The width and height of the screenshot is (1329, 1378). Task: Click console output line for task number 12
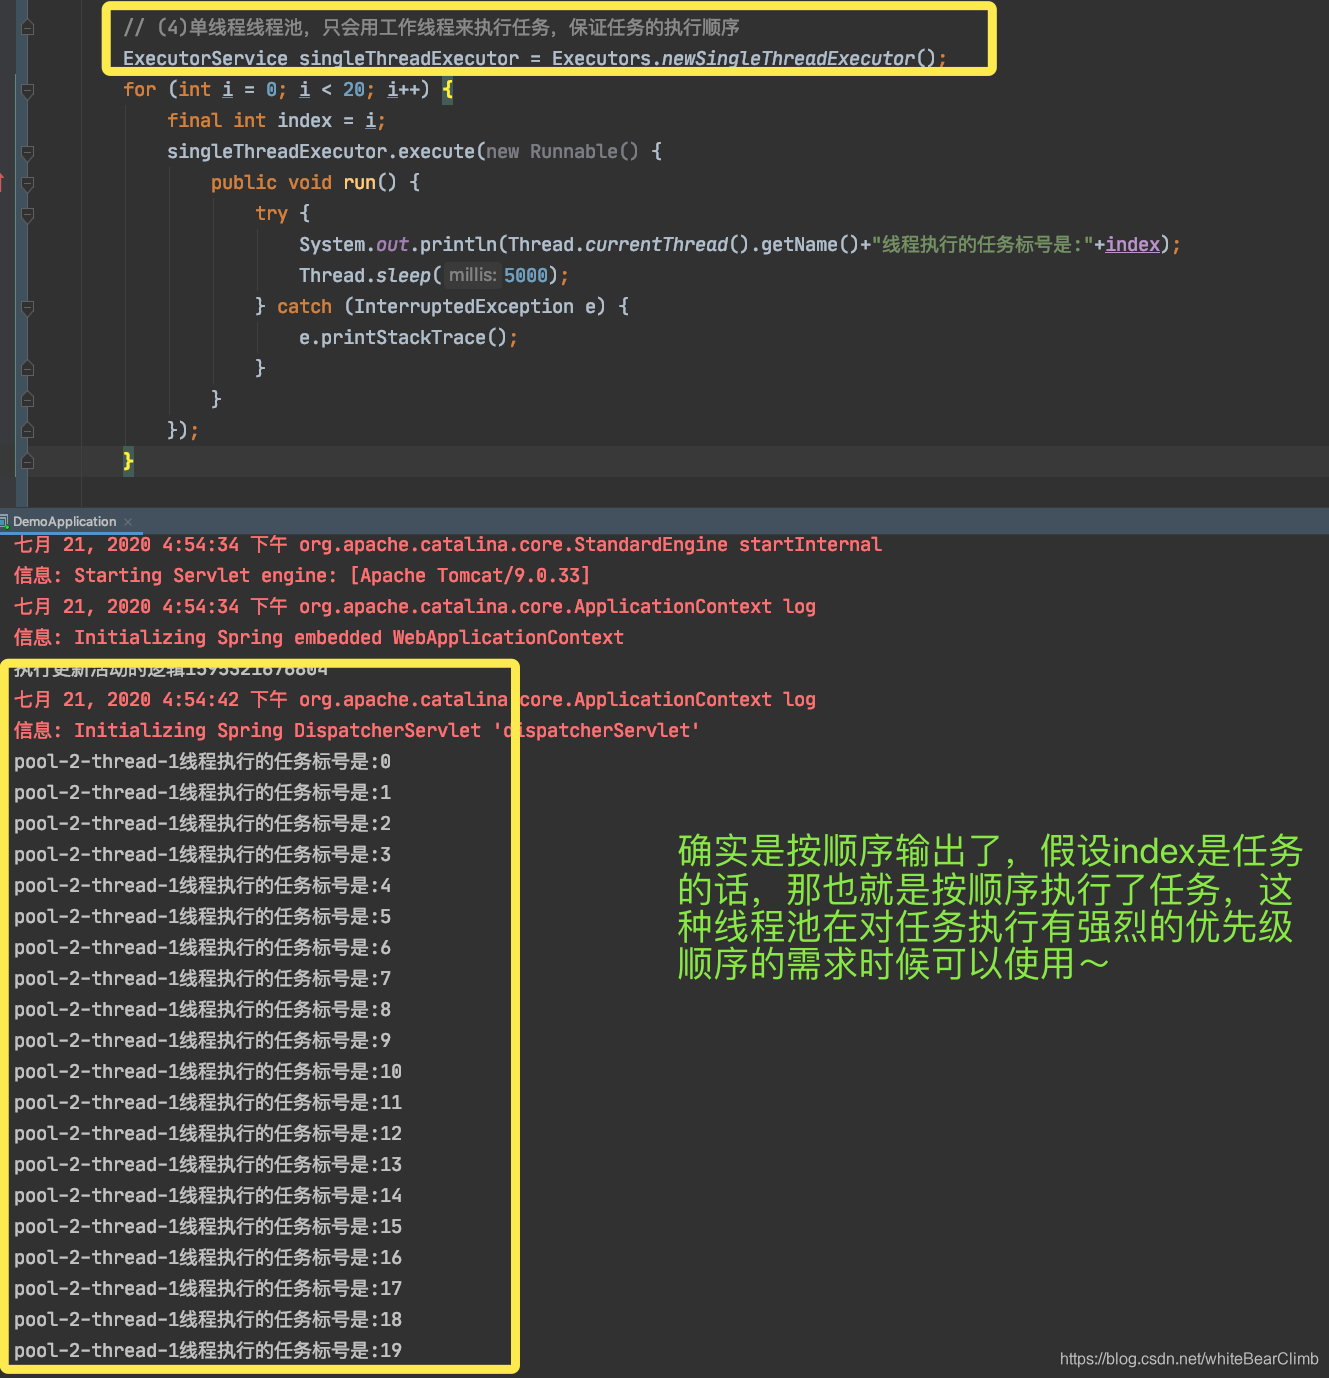point(208,1134)
